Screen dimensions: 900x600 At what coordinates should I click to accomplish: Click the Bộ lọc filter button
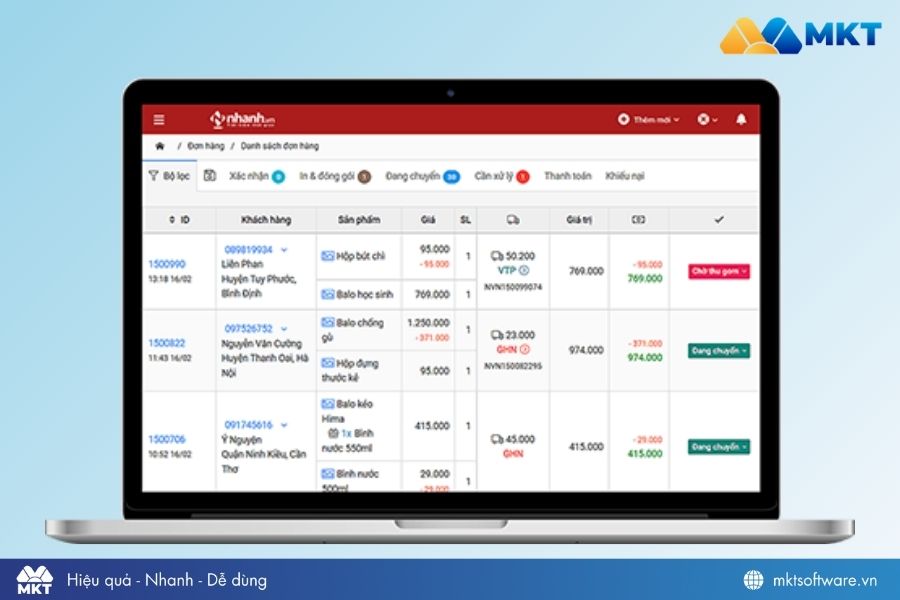(169, 176)
